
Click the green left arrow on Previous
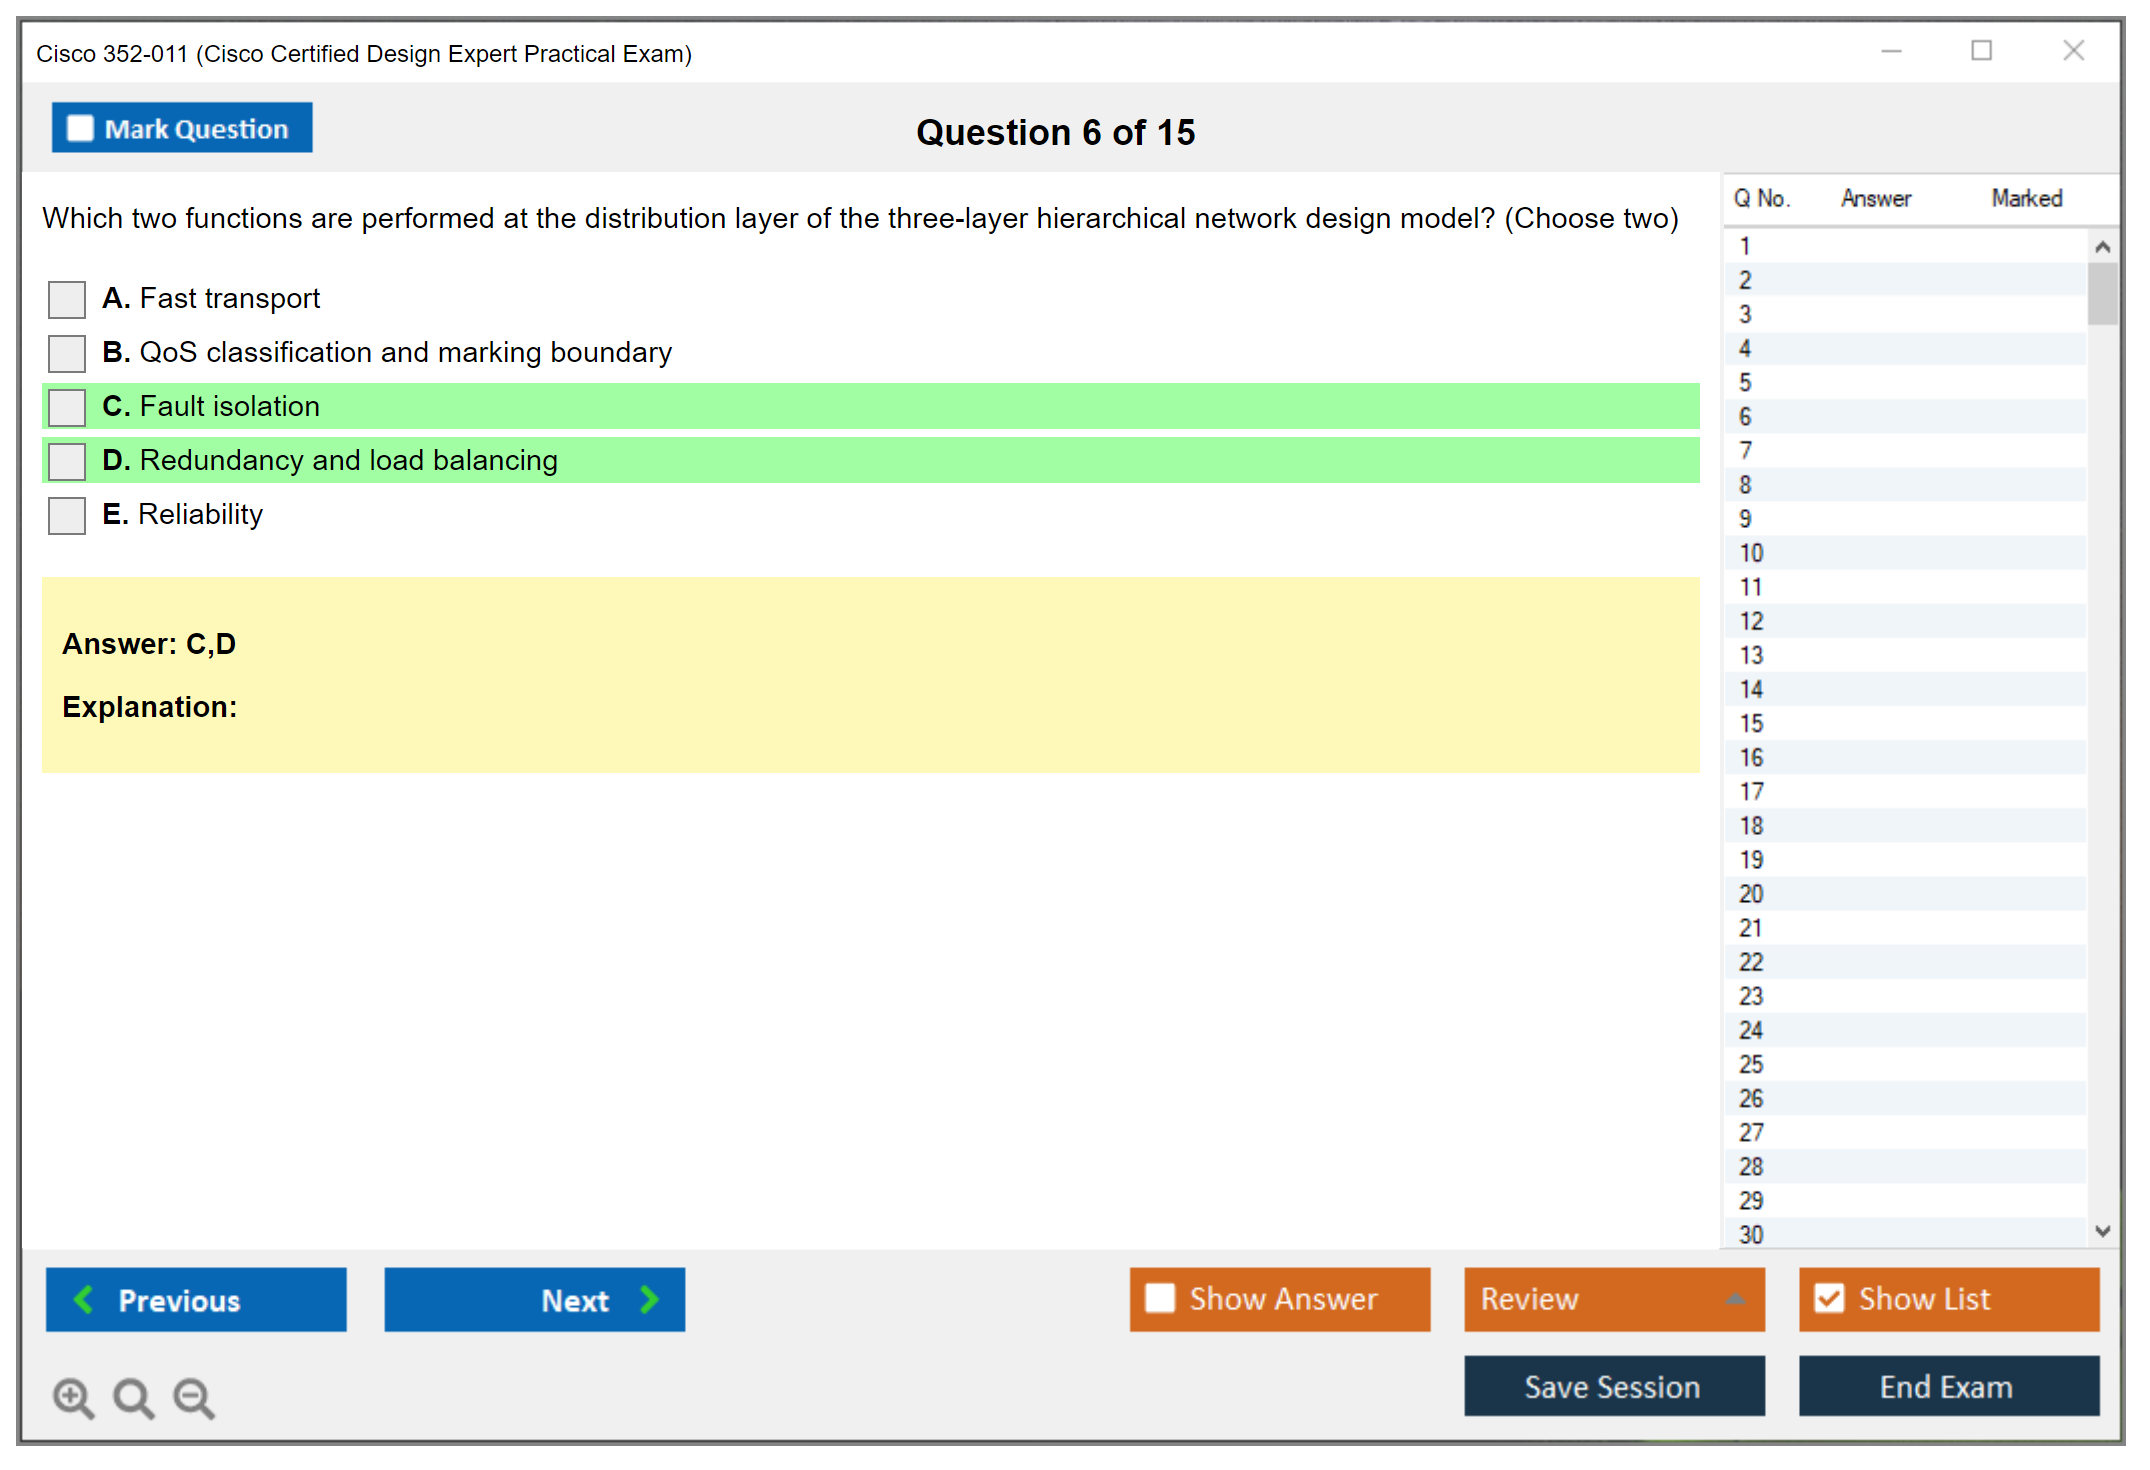point(84,1299)
